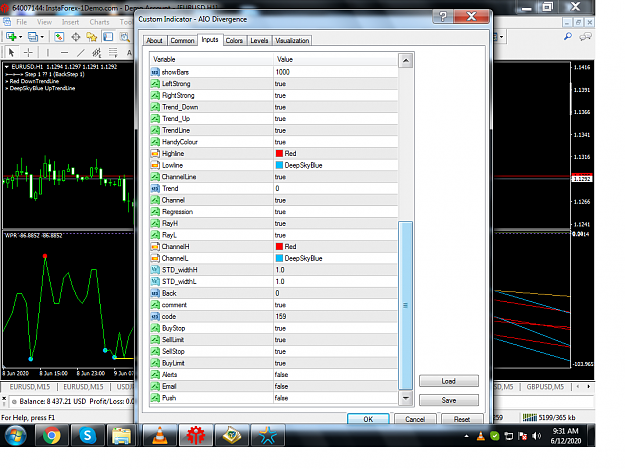The width and height of the screenshot is (625, 469).
Task: Click the Trend integer variable icon
Action: pyautogui.click(x=155, y=188)
